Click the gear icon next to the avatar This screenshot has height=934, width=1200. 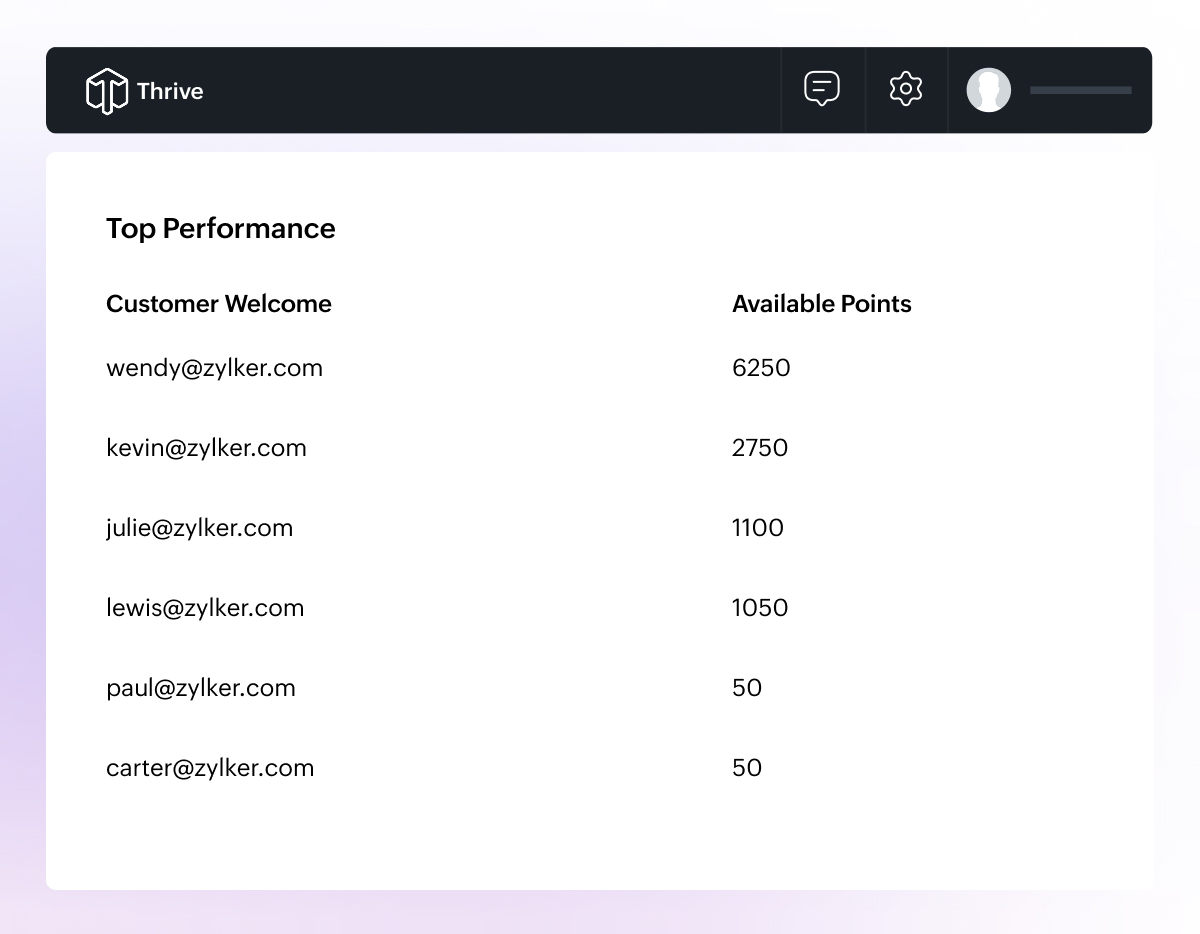coord(906,89)
